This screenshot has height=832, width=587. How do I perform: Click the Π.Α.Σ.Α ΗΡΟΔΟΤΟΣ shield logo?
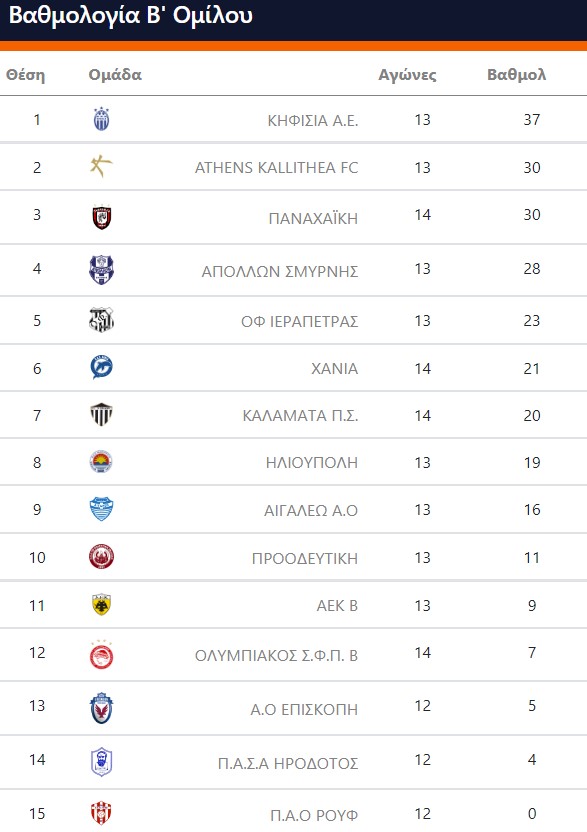[x=101, y=762]
